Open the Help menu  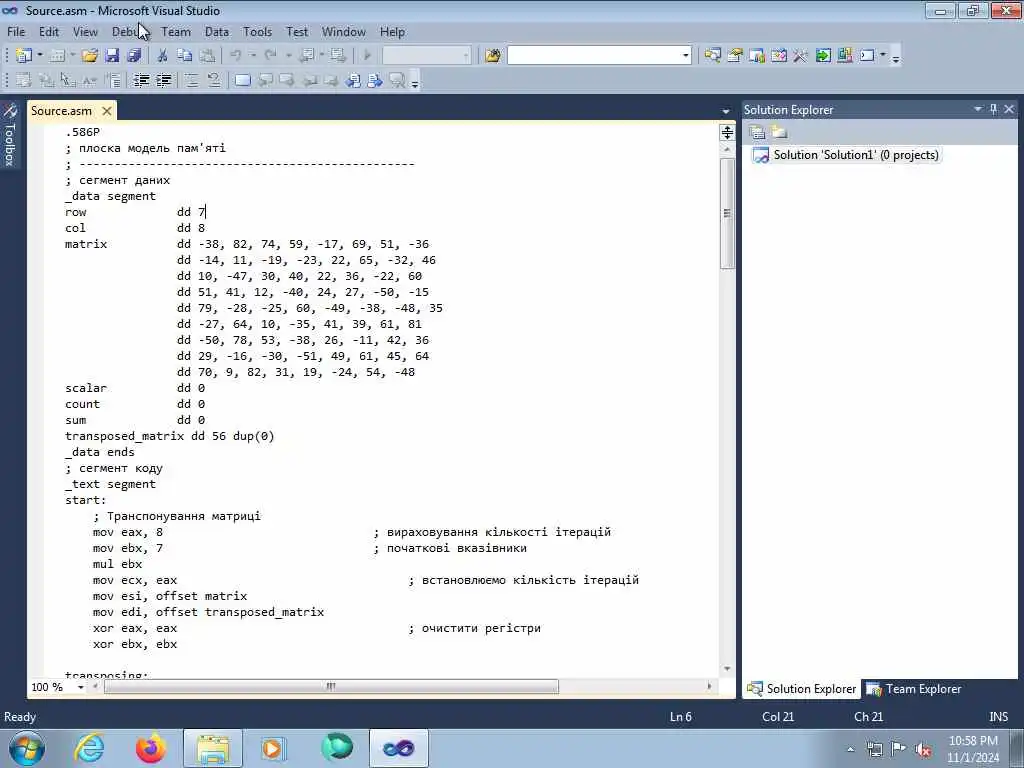(x=392, y=31)
